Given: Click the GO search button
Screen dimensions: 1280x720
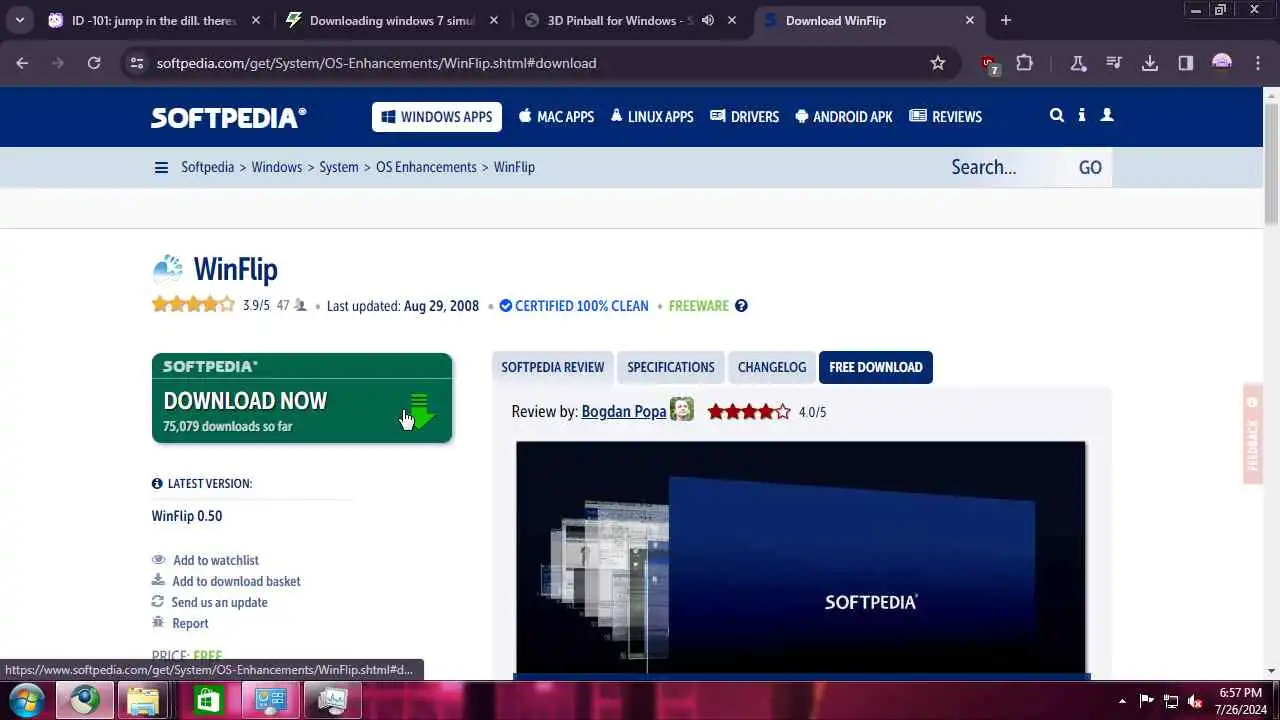Looking at the screenshot, I should pos(1090,167).
